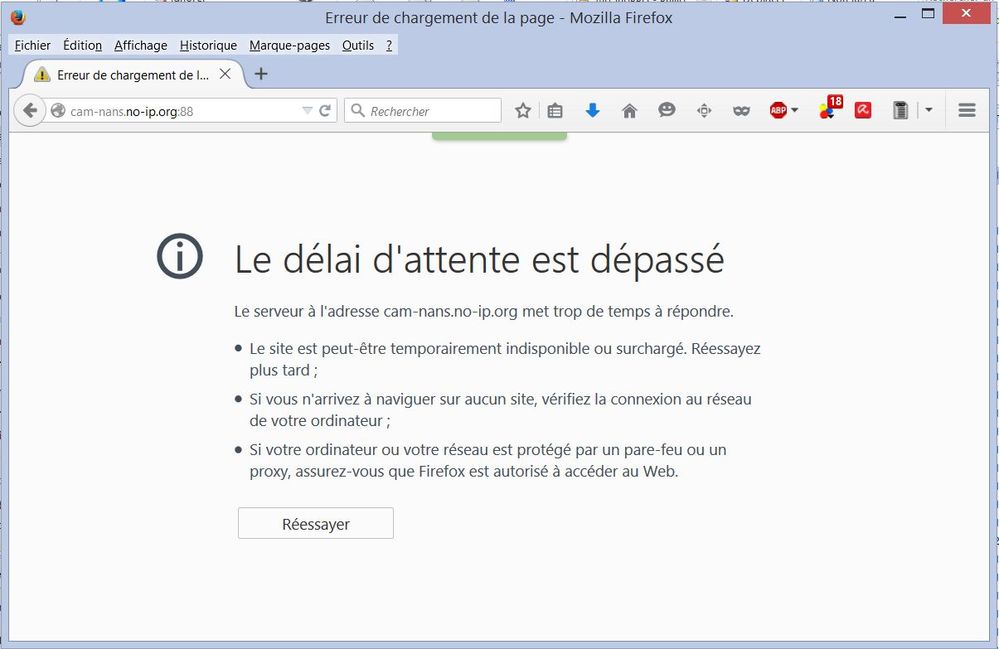
Task: Open the Downloads arrow icon
Action: click(593, 111)
